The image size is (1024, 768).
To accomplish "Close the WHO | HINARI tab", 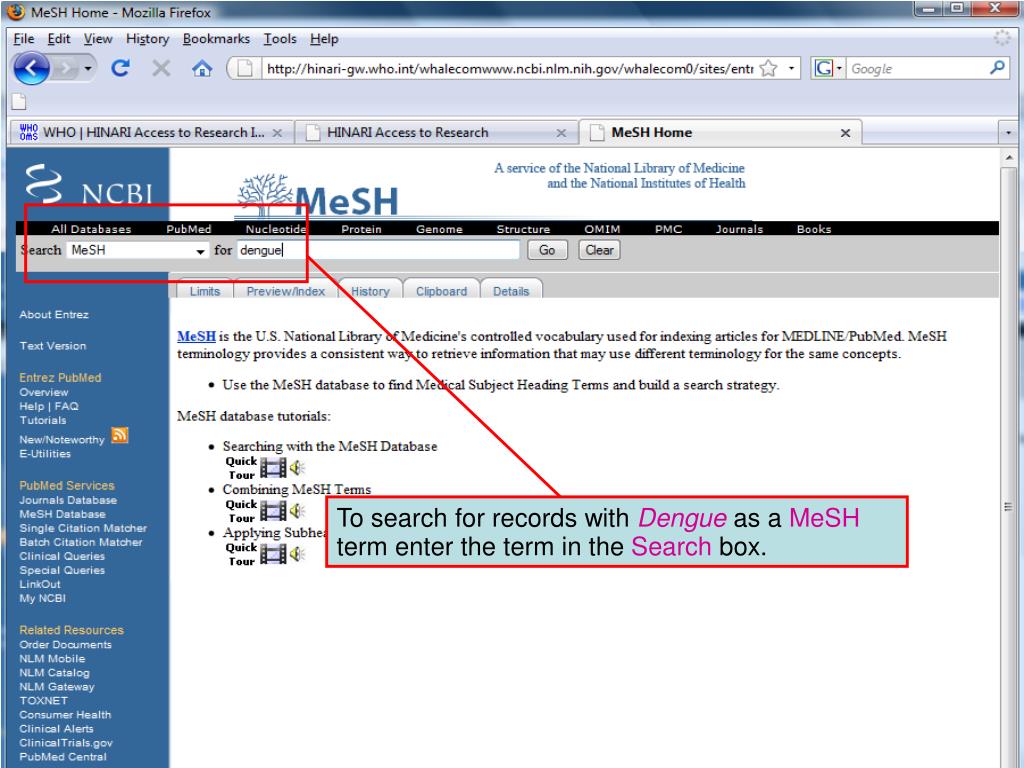I will pos(278,133).
